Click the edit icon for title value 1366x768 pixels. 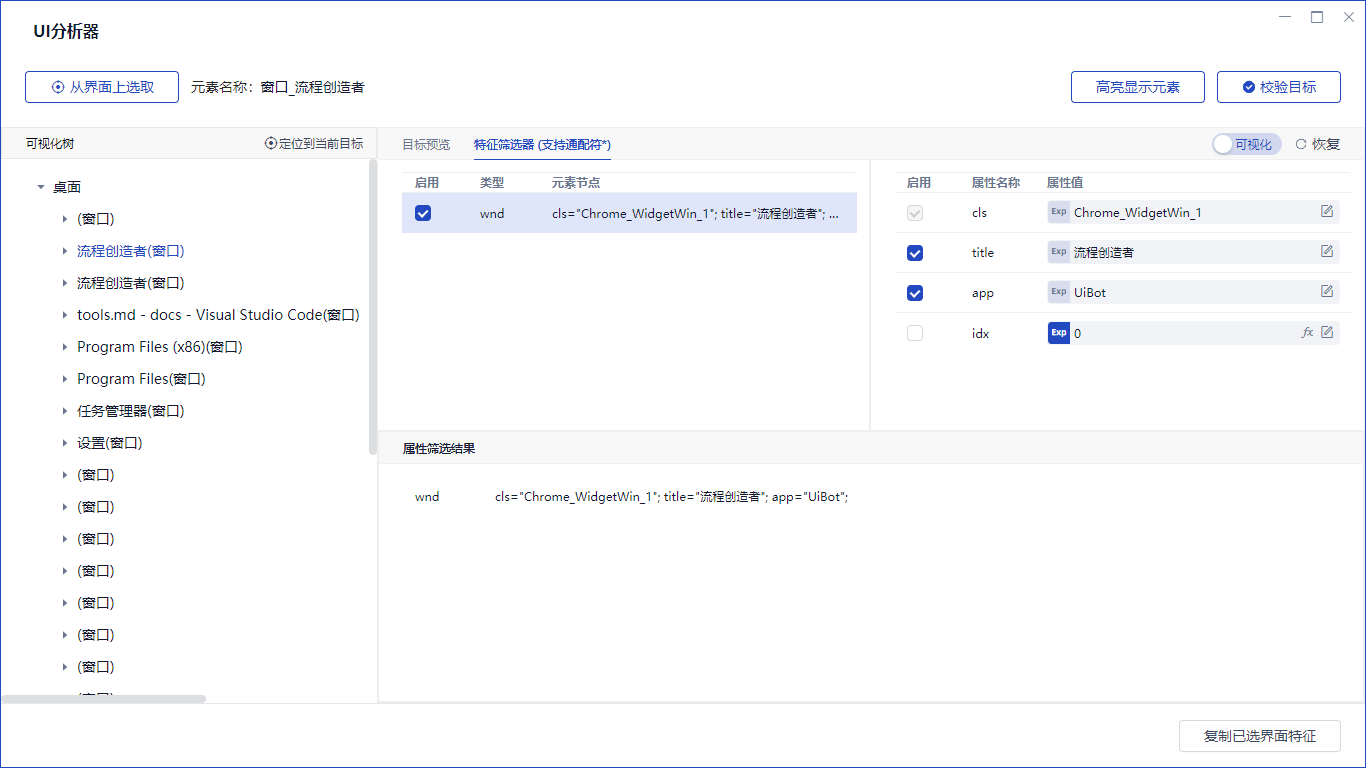click(1327, 252)
